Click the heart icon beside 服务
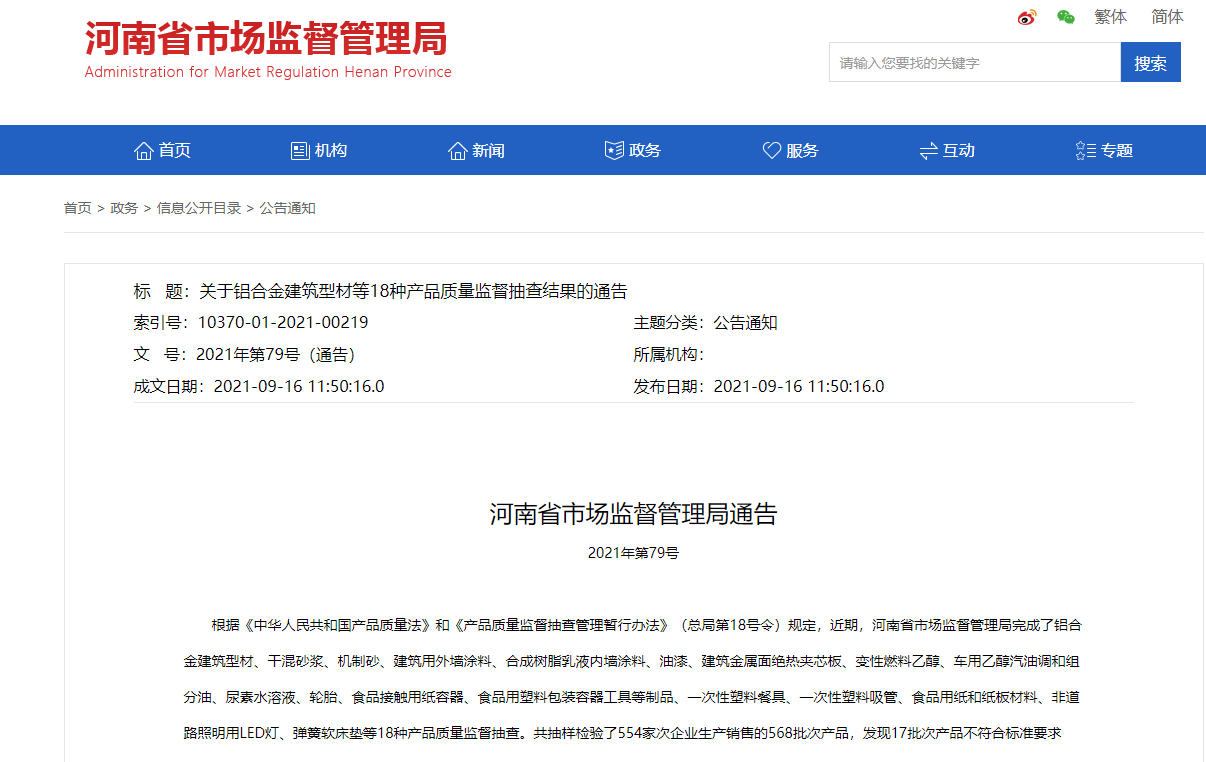The width and height of the screenshot is (1206, 762). pos(772,151)
